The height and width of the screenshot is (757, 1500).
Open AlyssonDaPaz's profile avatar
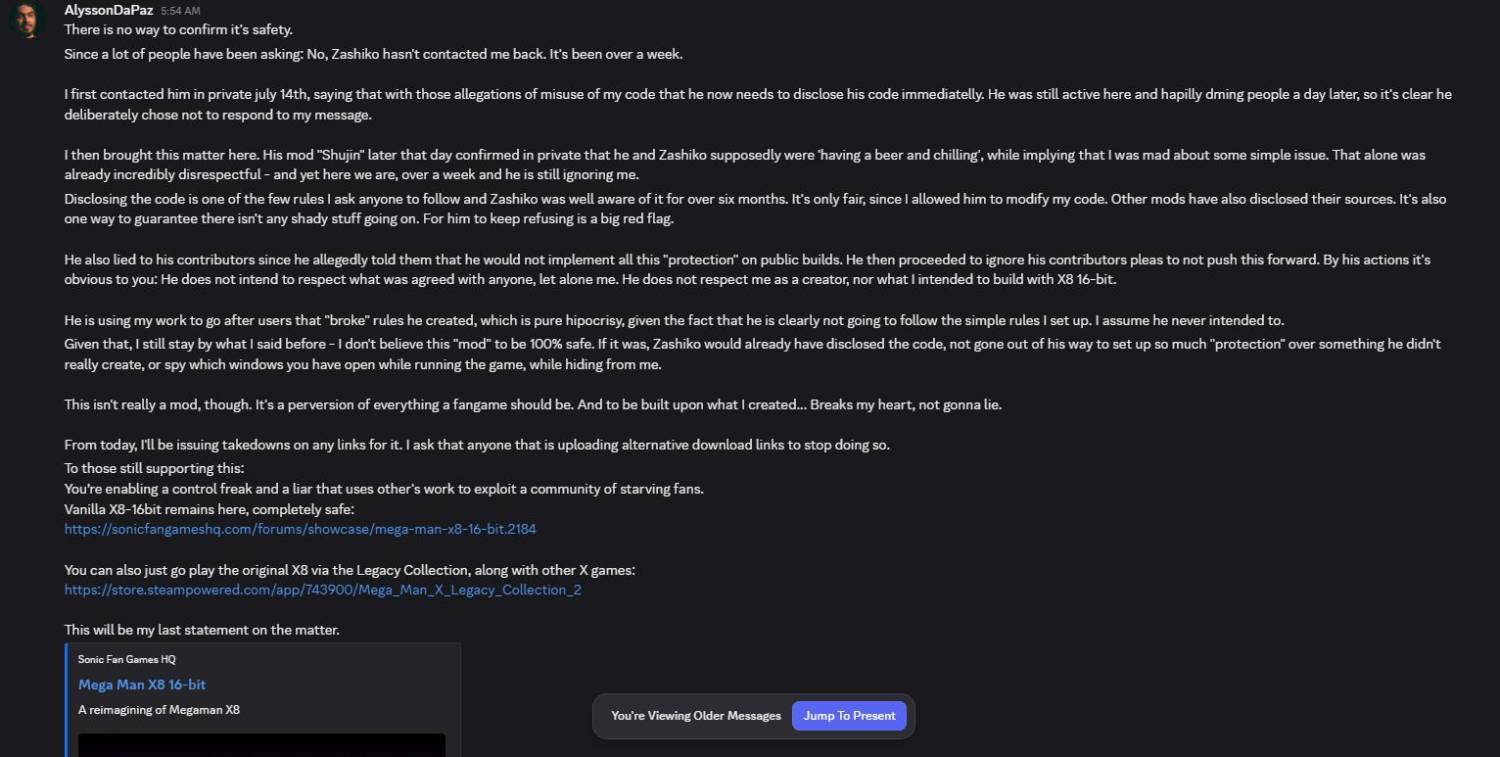pyautogui.click(x=26, y=20)
